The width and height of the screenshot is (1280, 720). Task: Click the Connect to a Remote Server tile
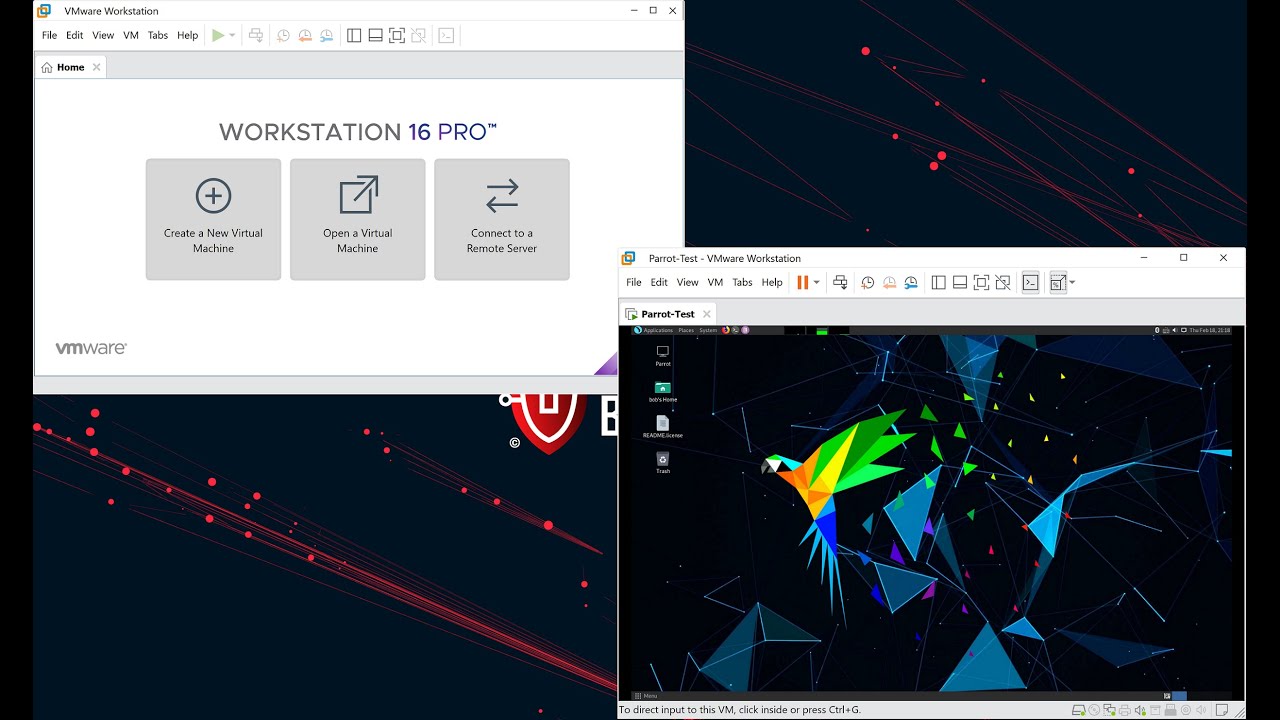coord(502,219)
